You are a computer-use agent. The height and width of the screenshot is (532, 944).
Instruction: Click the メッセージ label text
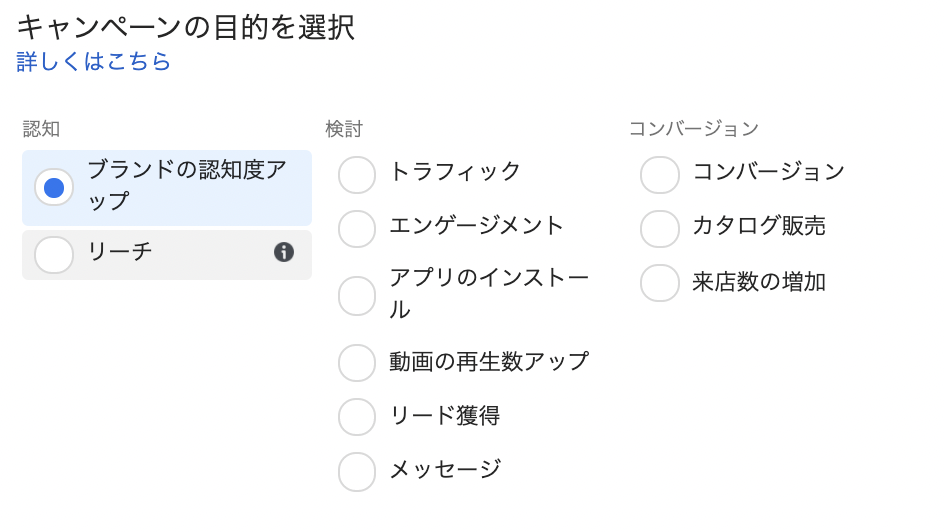coord(445,469)
